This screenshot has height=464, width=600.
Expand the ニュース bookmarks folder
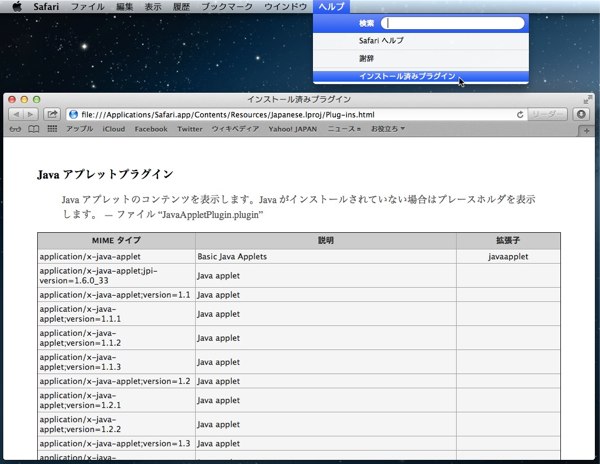[x=344, y=129]
